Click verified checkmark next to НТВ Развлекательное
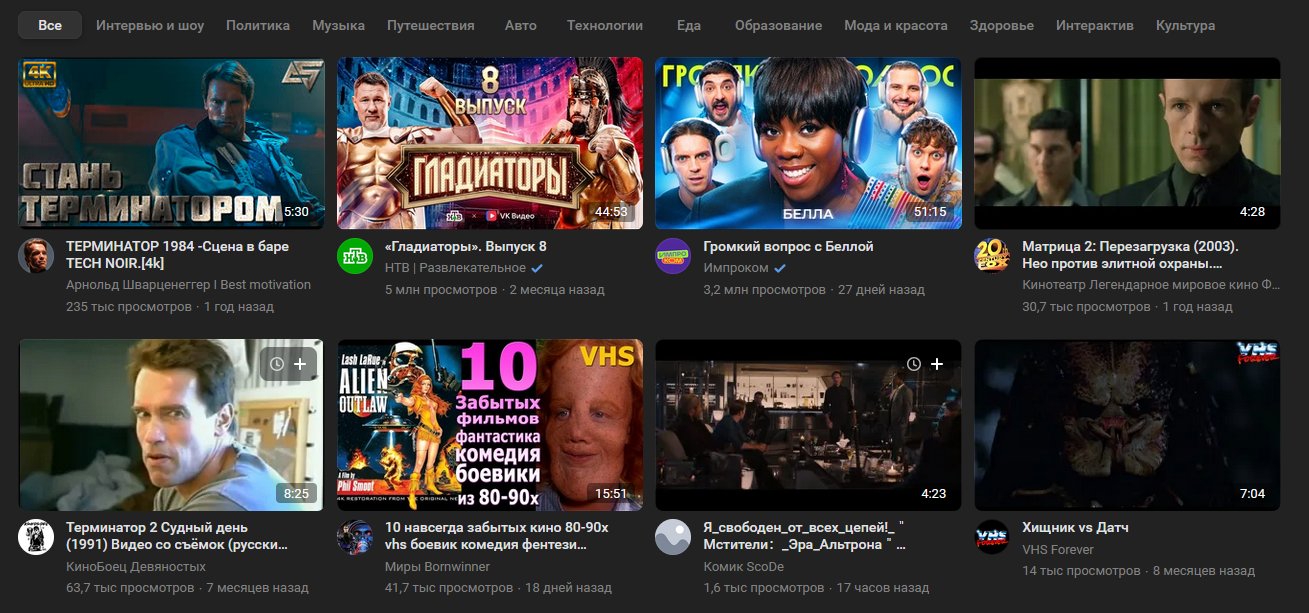Viewport: 1309px width, 613px height. [x=537, y=268]
